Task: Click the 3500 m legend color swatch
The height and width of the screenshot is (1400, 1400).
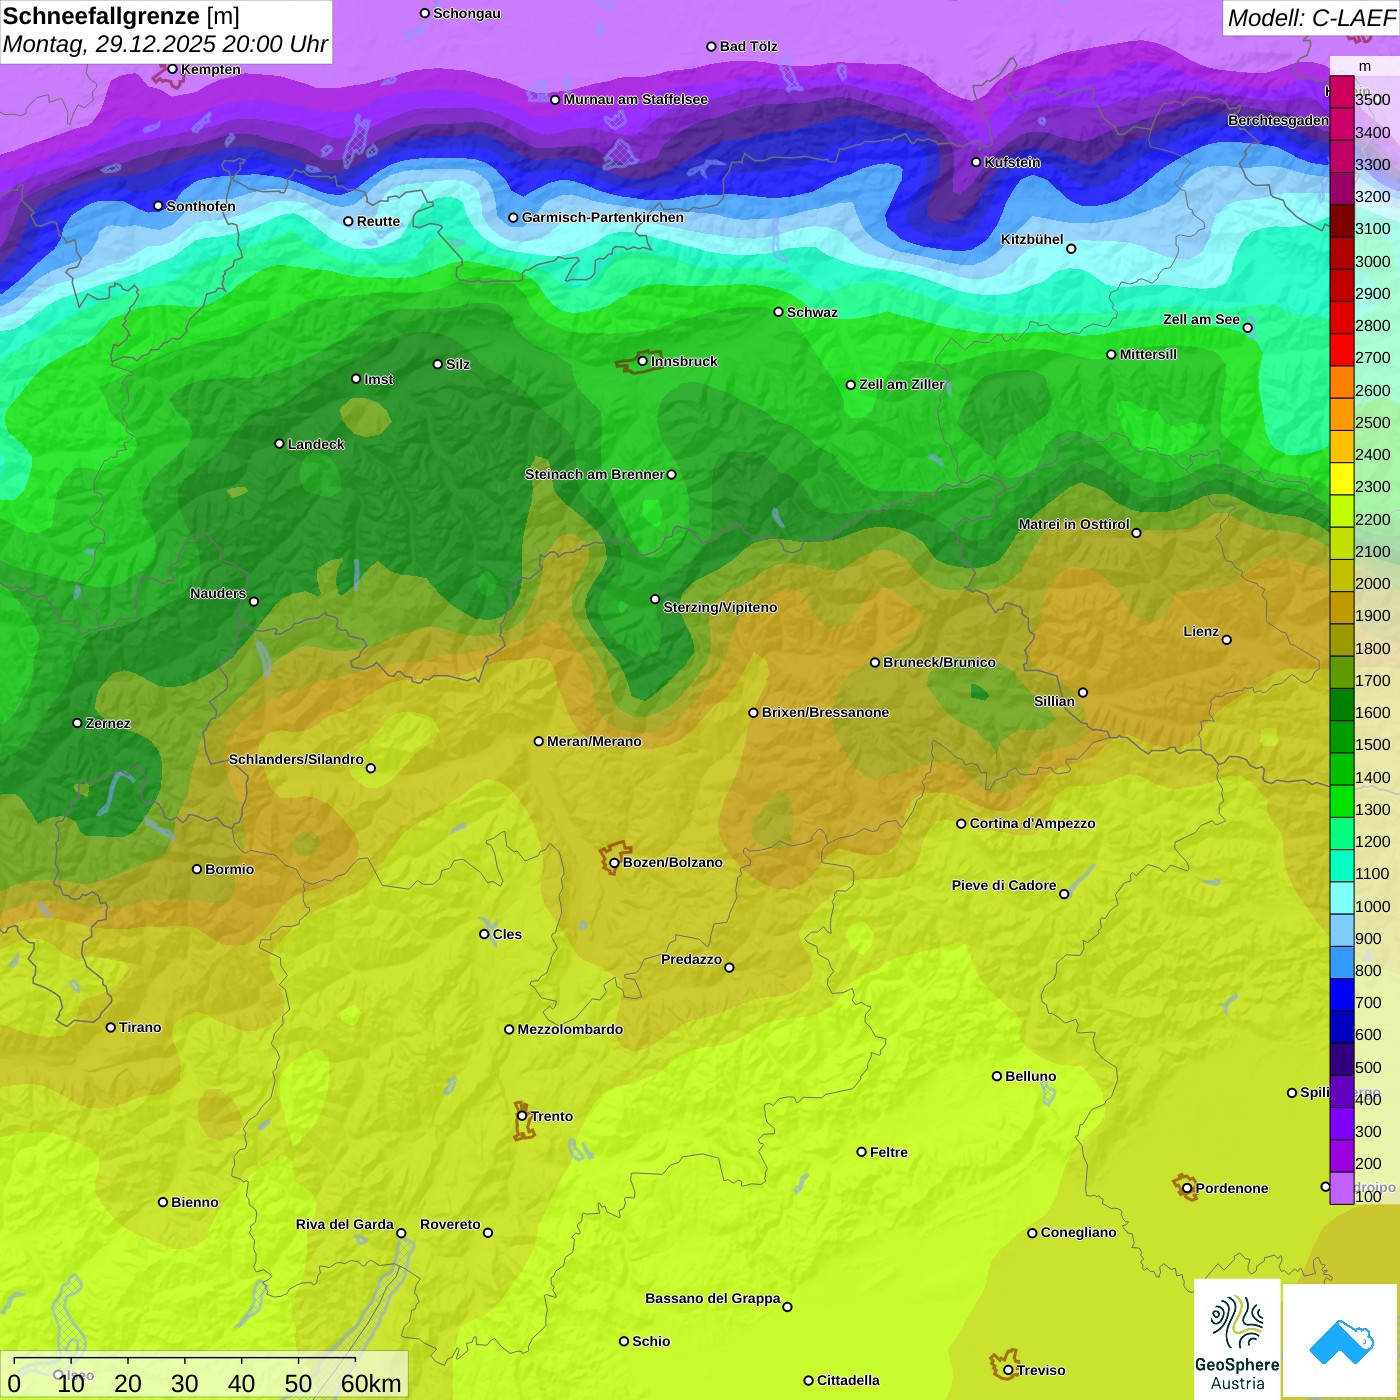Action: 1341,92
